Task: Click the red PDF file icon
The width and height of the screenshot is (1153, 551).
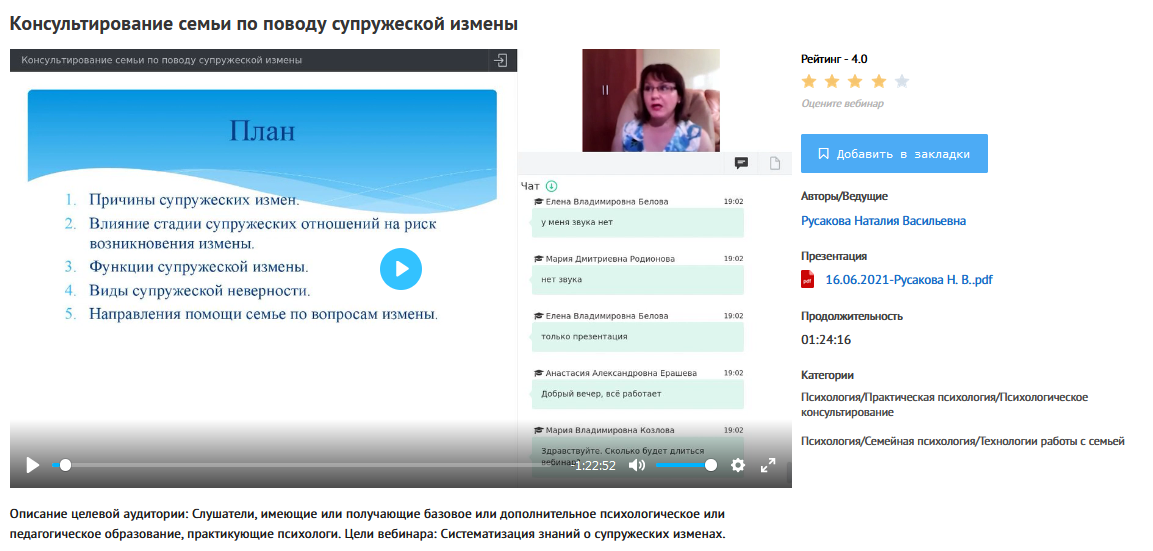Action: (808, 280)
